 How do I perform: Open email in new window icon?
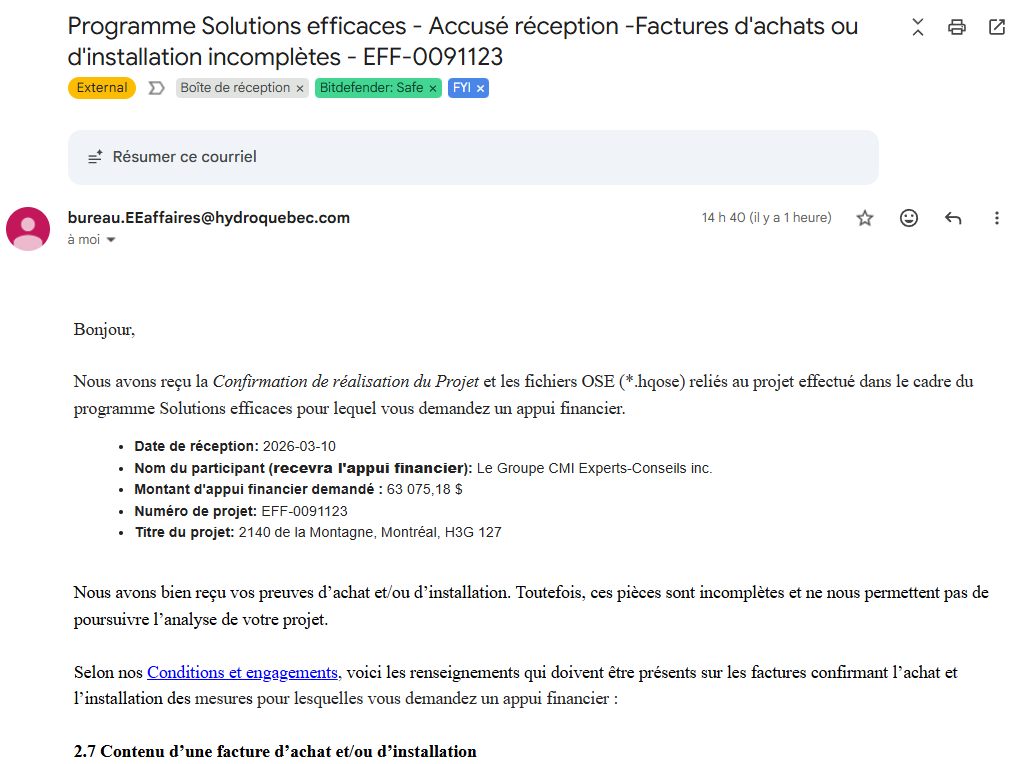997,27
